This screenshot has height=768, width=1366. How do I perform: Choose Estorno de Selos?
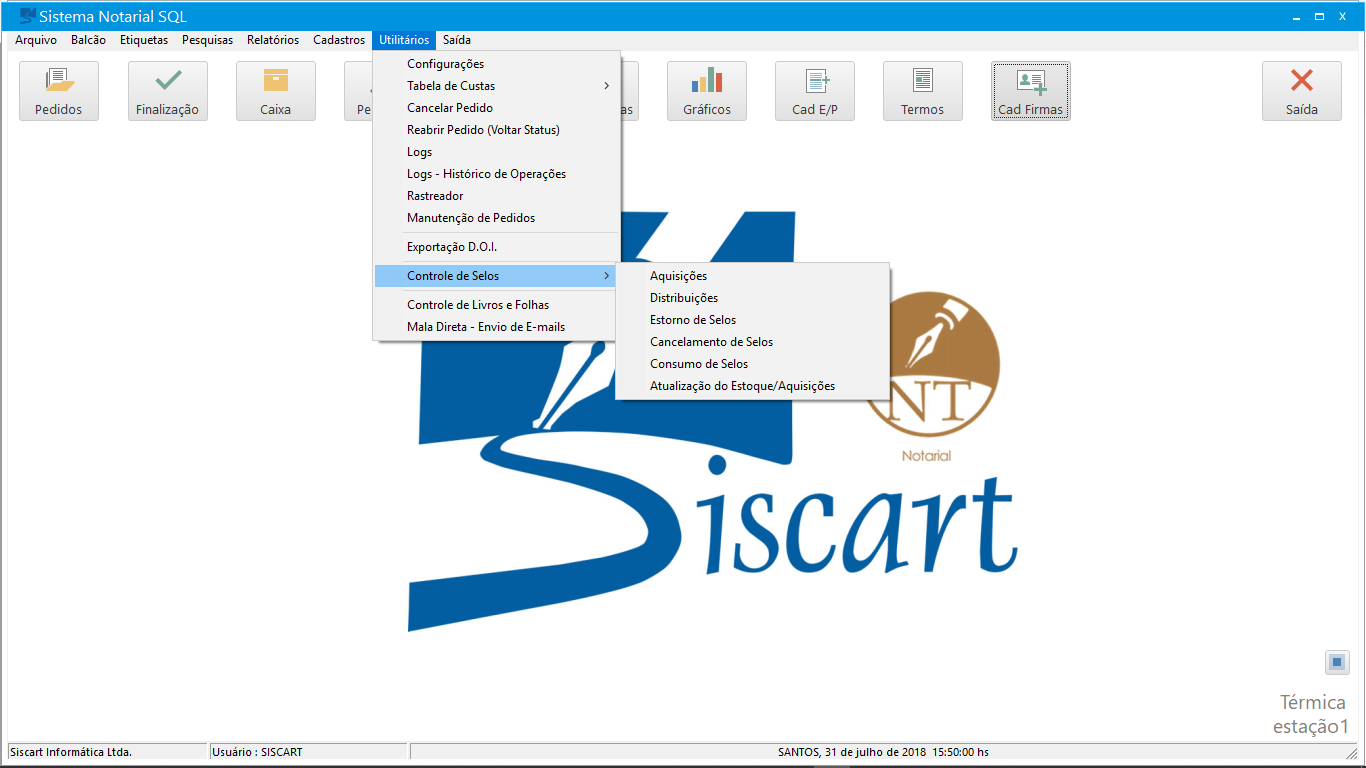(x=752, y=320)
